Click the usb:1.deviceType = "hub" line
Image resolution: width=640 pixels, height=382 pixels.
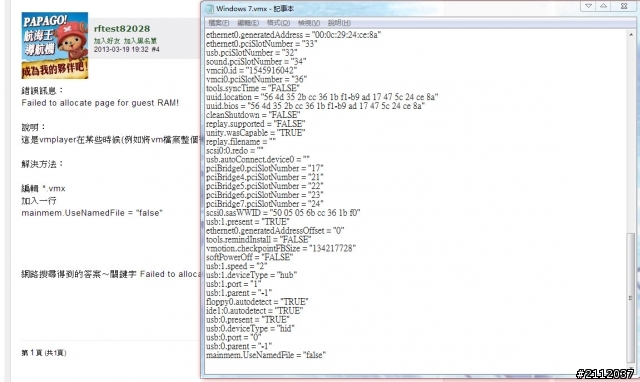[x=251, y=275]
